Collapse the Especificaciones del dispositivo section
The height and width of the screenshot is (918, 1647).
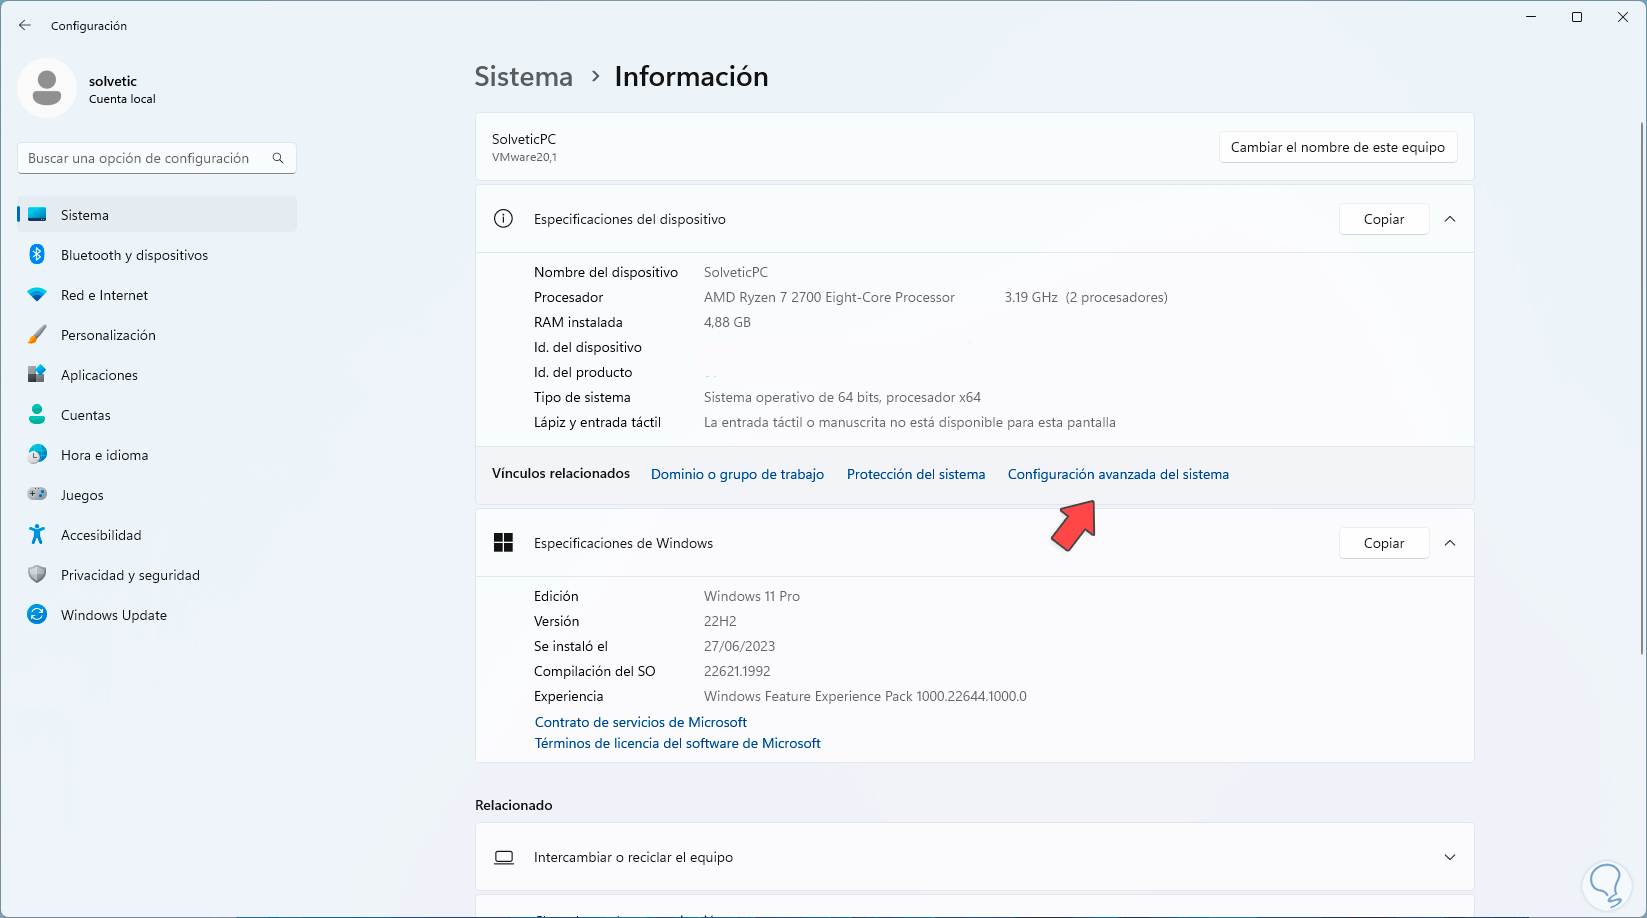point(1450,219)
